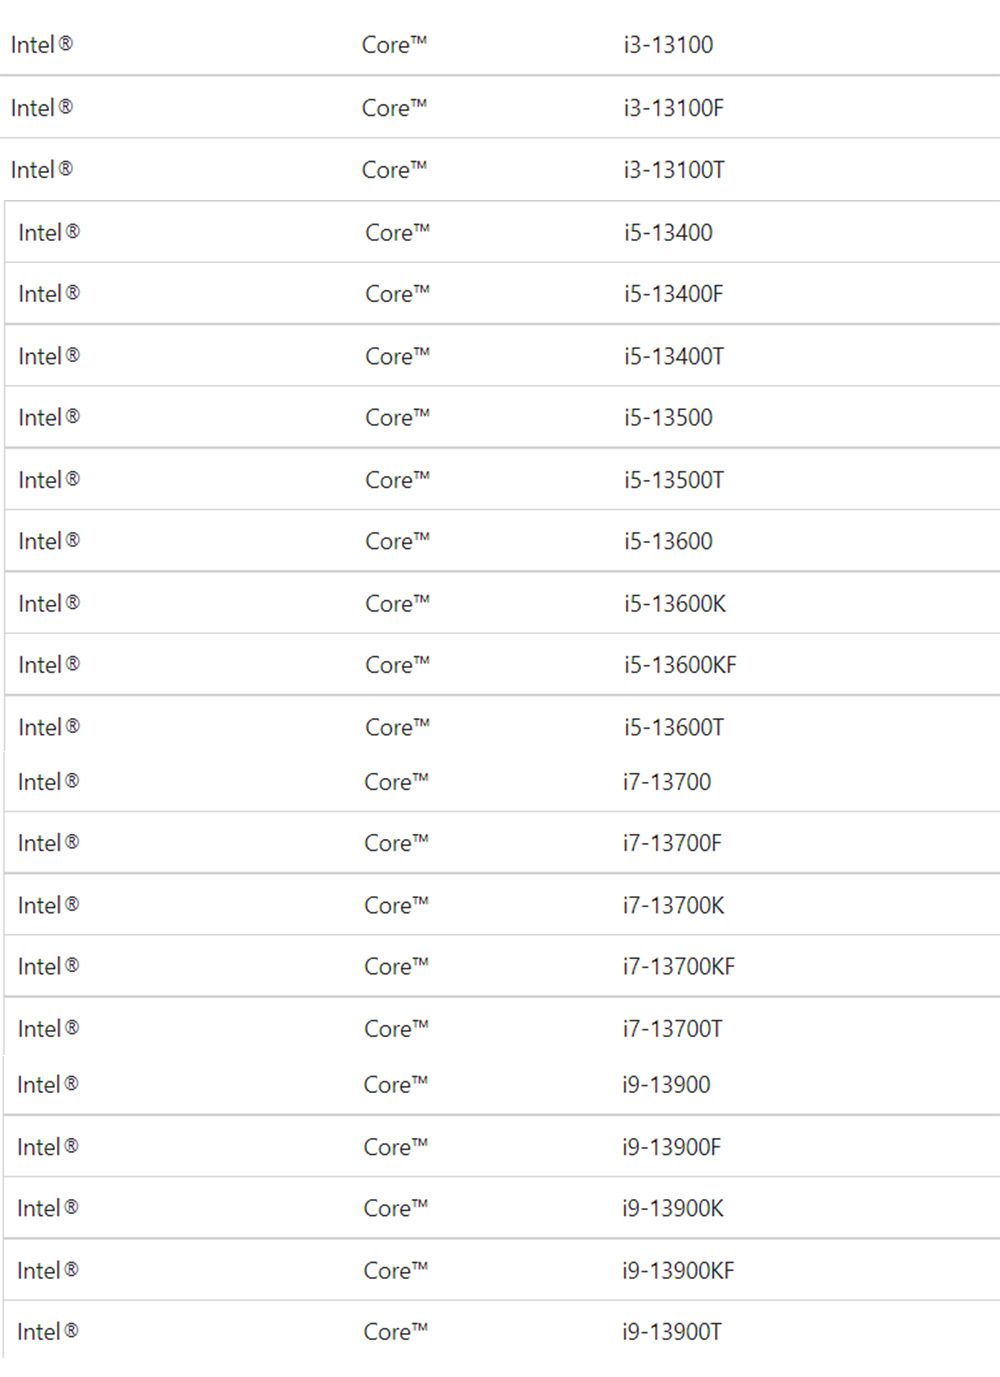The height and width of the screenshot is (1377, 1000).
Task: Click the i5-13400 model cell
Action: pos(668,233)
